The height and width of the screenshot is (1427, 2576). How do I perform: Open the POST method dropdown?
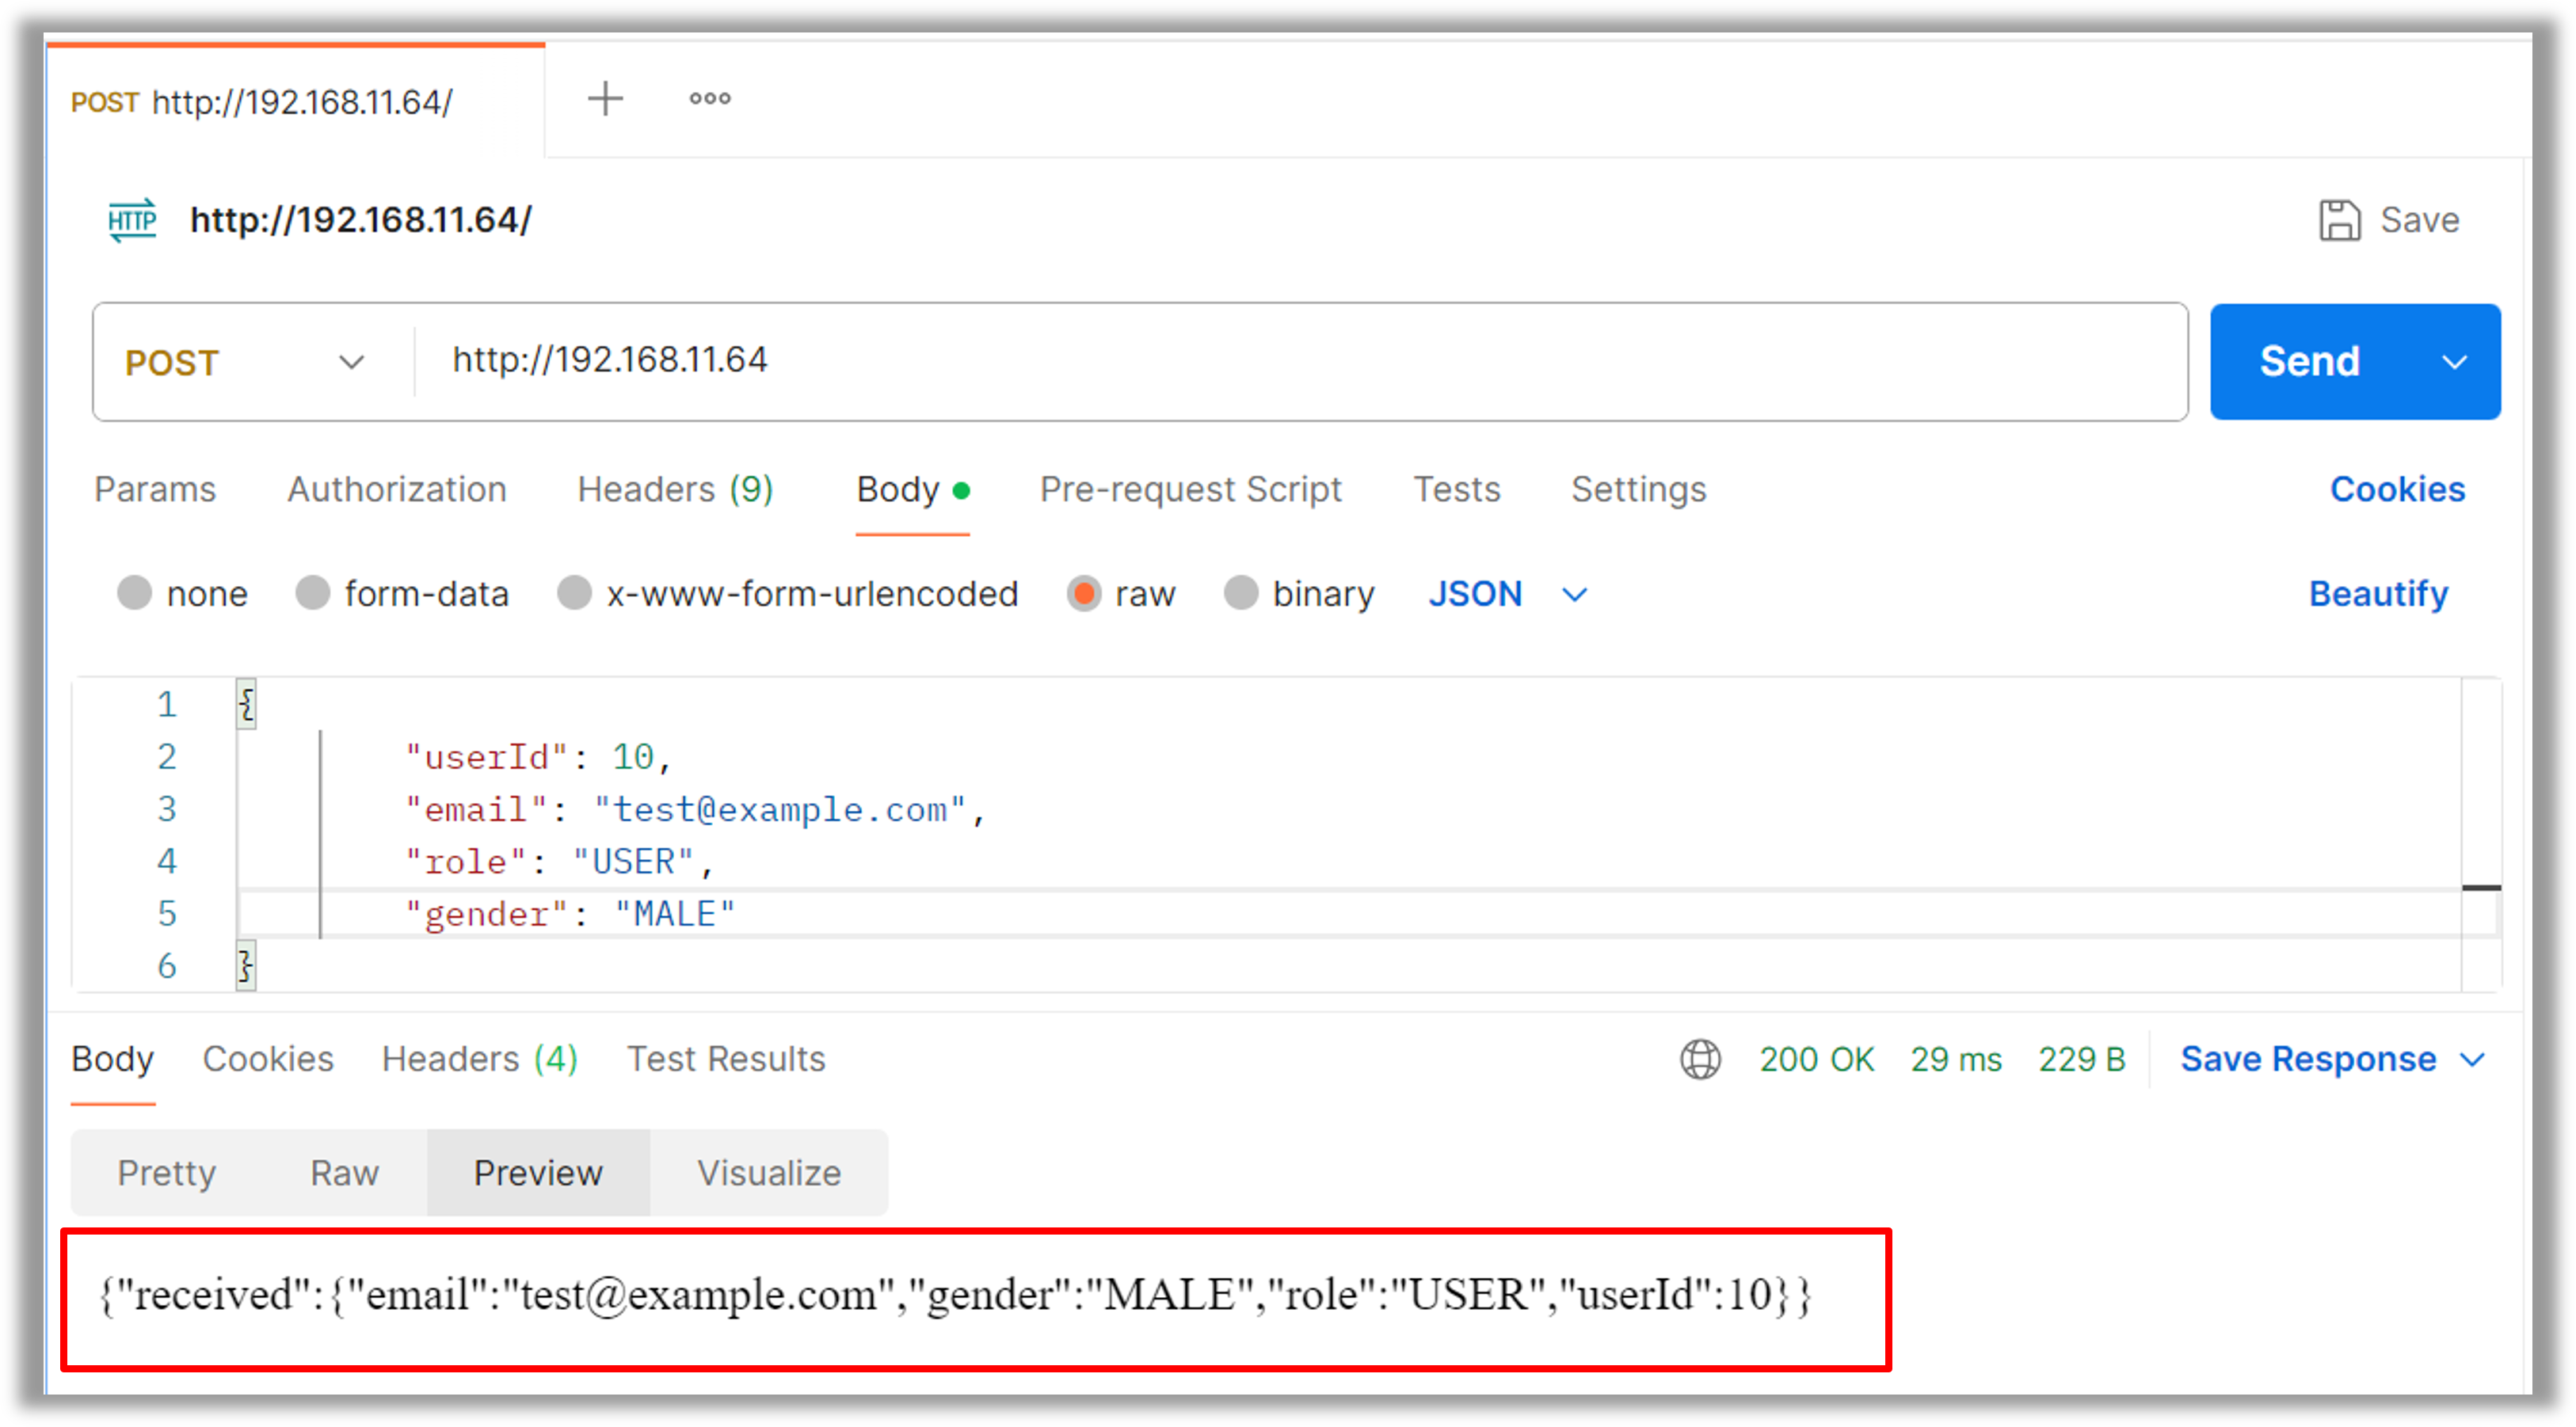352,362
